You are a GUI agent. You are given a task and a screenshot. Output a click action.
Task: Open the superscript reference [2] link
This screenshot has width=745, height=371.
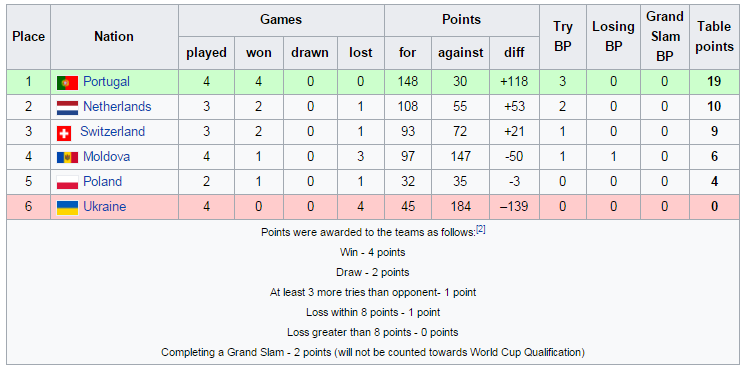[481, 229]
